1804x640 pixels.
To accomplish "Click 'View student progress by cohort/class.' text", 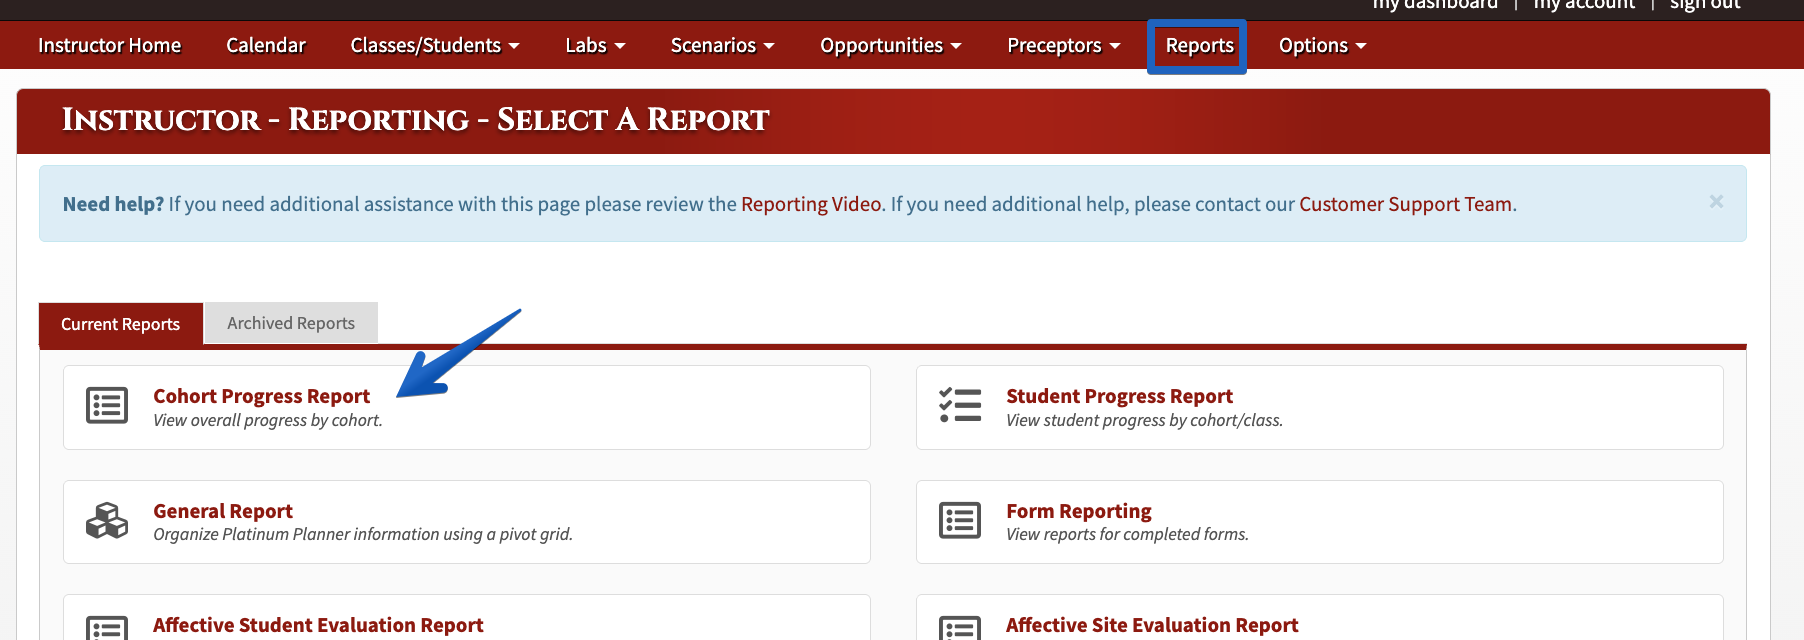I will pyautogui.click(x=1144, y=421).
